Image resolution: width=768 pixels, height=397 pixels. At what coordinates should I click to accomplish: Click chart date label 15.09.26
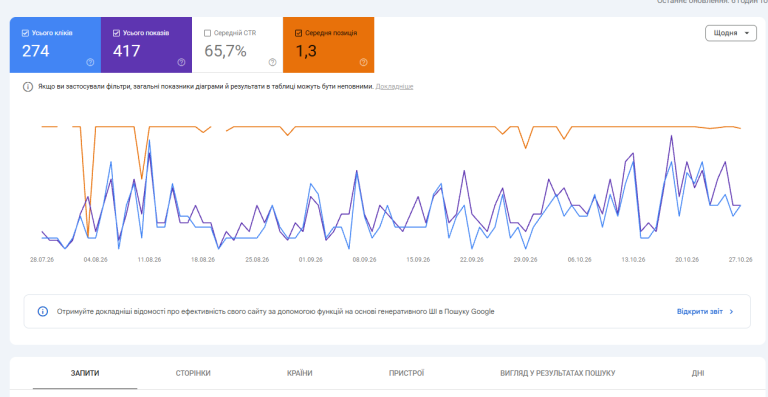pyautogui.click(x=418, y=260)
